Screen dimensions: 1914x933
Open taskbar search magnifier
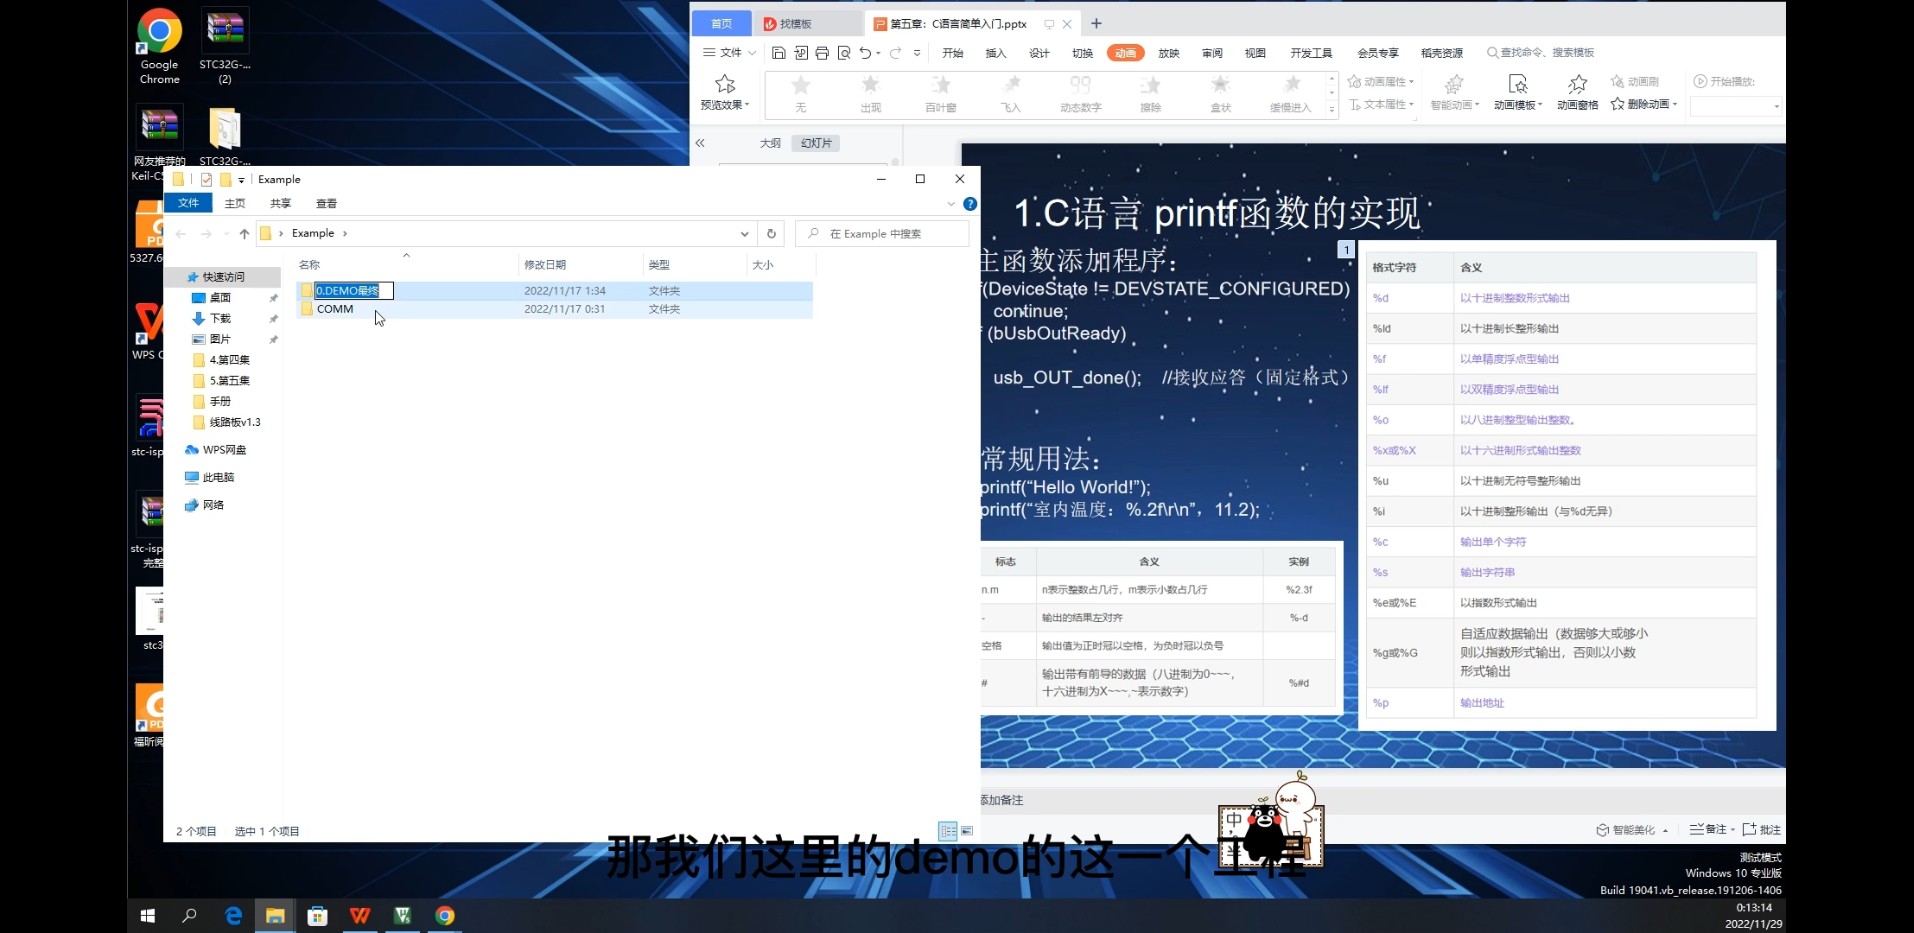(189, 916)
